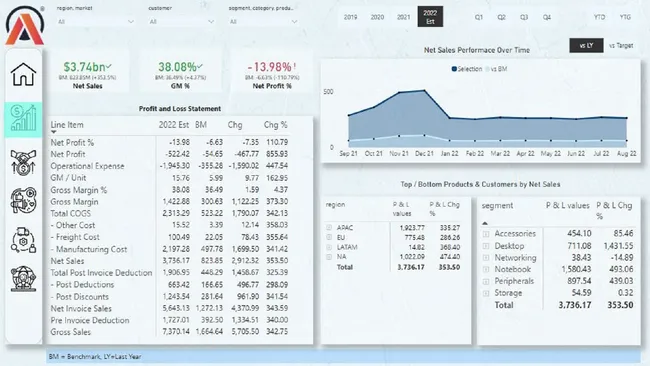Expand the APAC region row
This screenshot has width=650, height=366.
329,228
